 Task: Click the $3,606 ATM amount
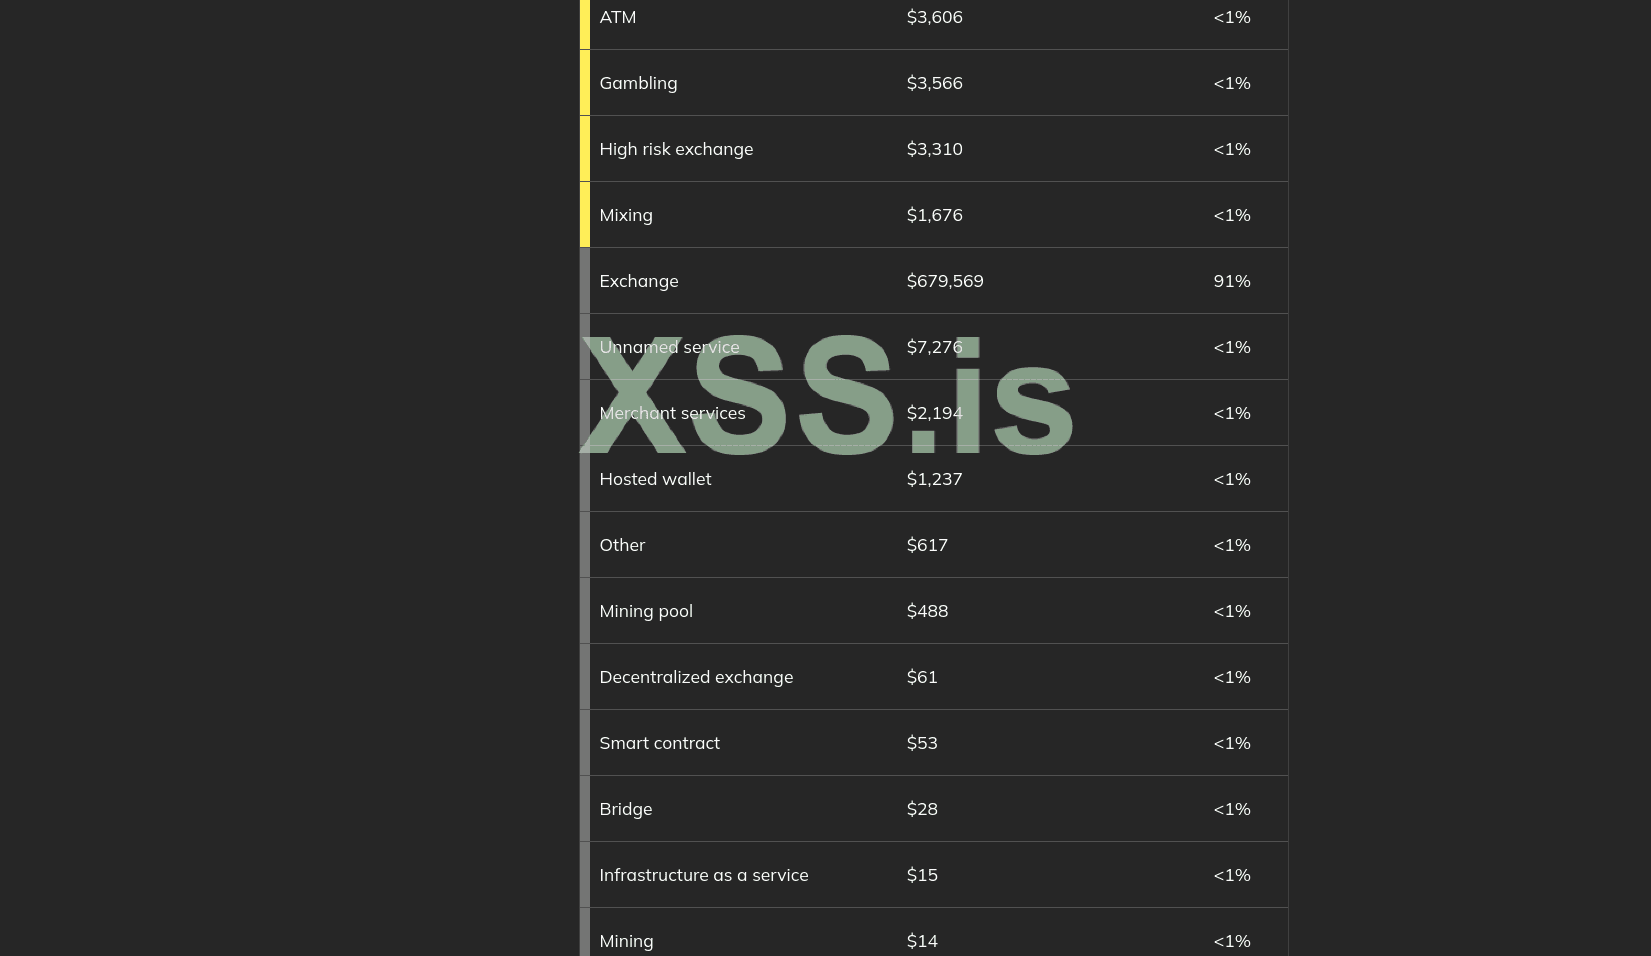[x=934, y=17]
